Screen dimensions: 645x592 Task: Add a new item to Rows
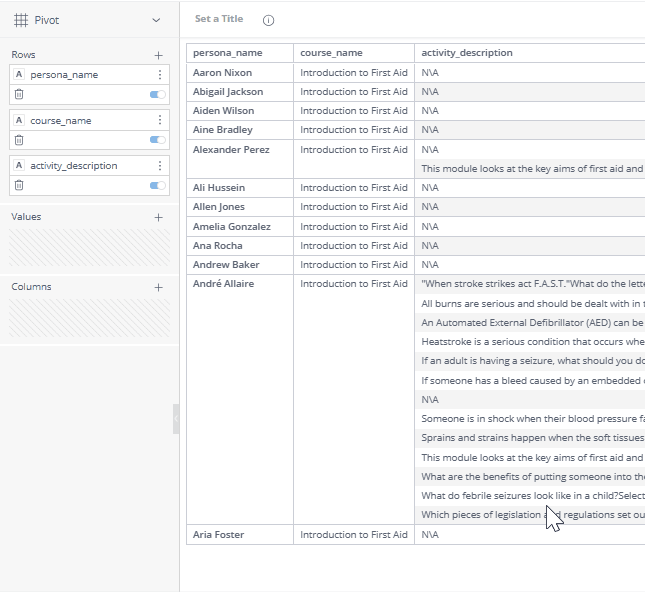tap(158, 55)
